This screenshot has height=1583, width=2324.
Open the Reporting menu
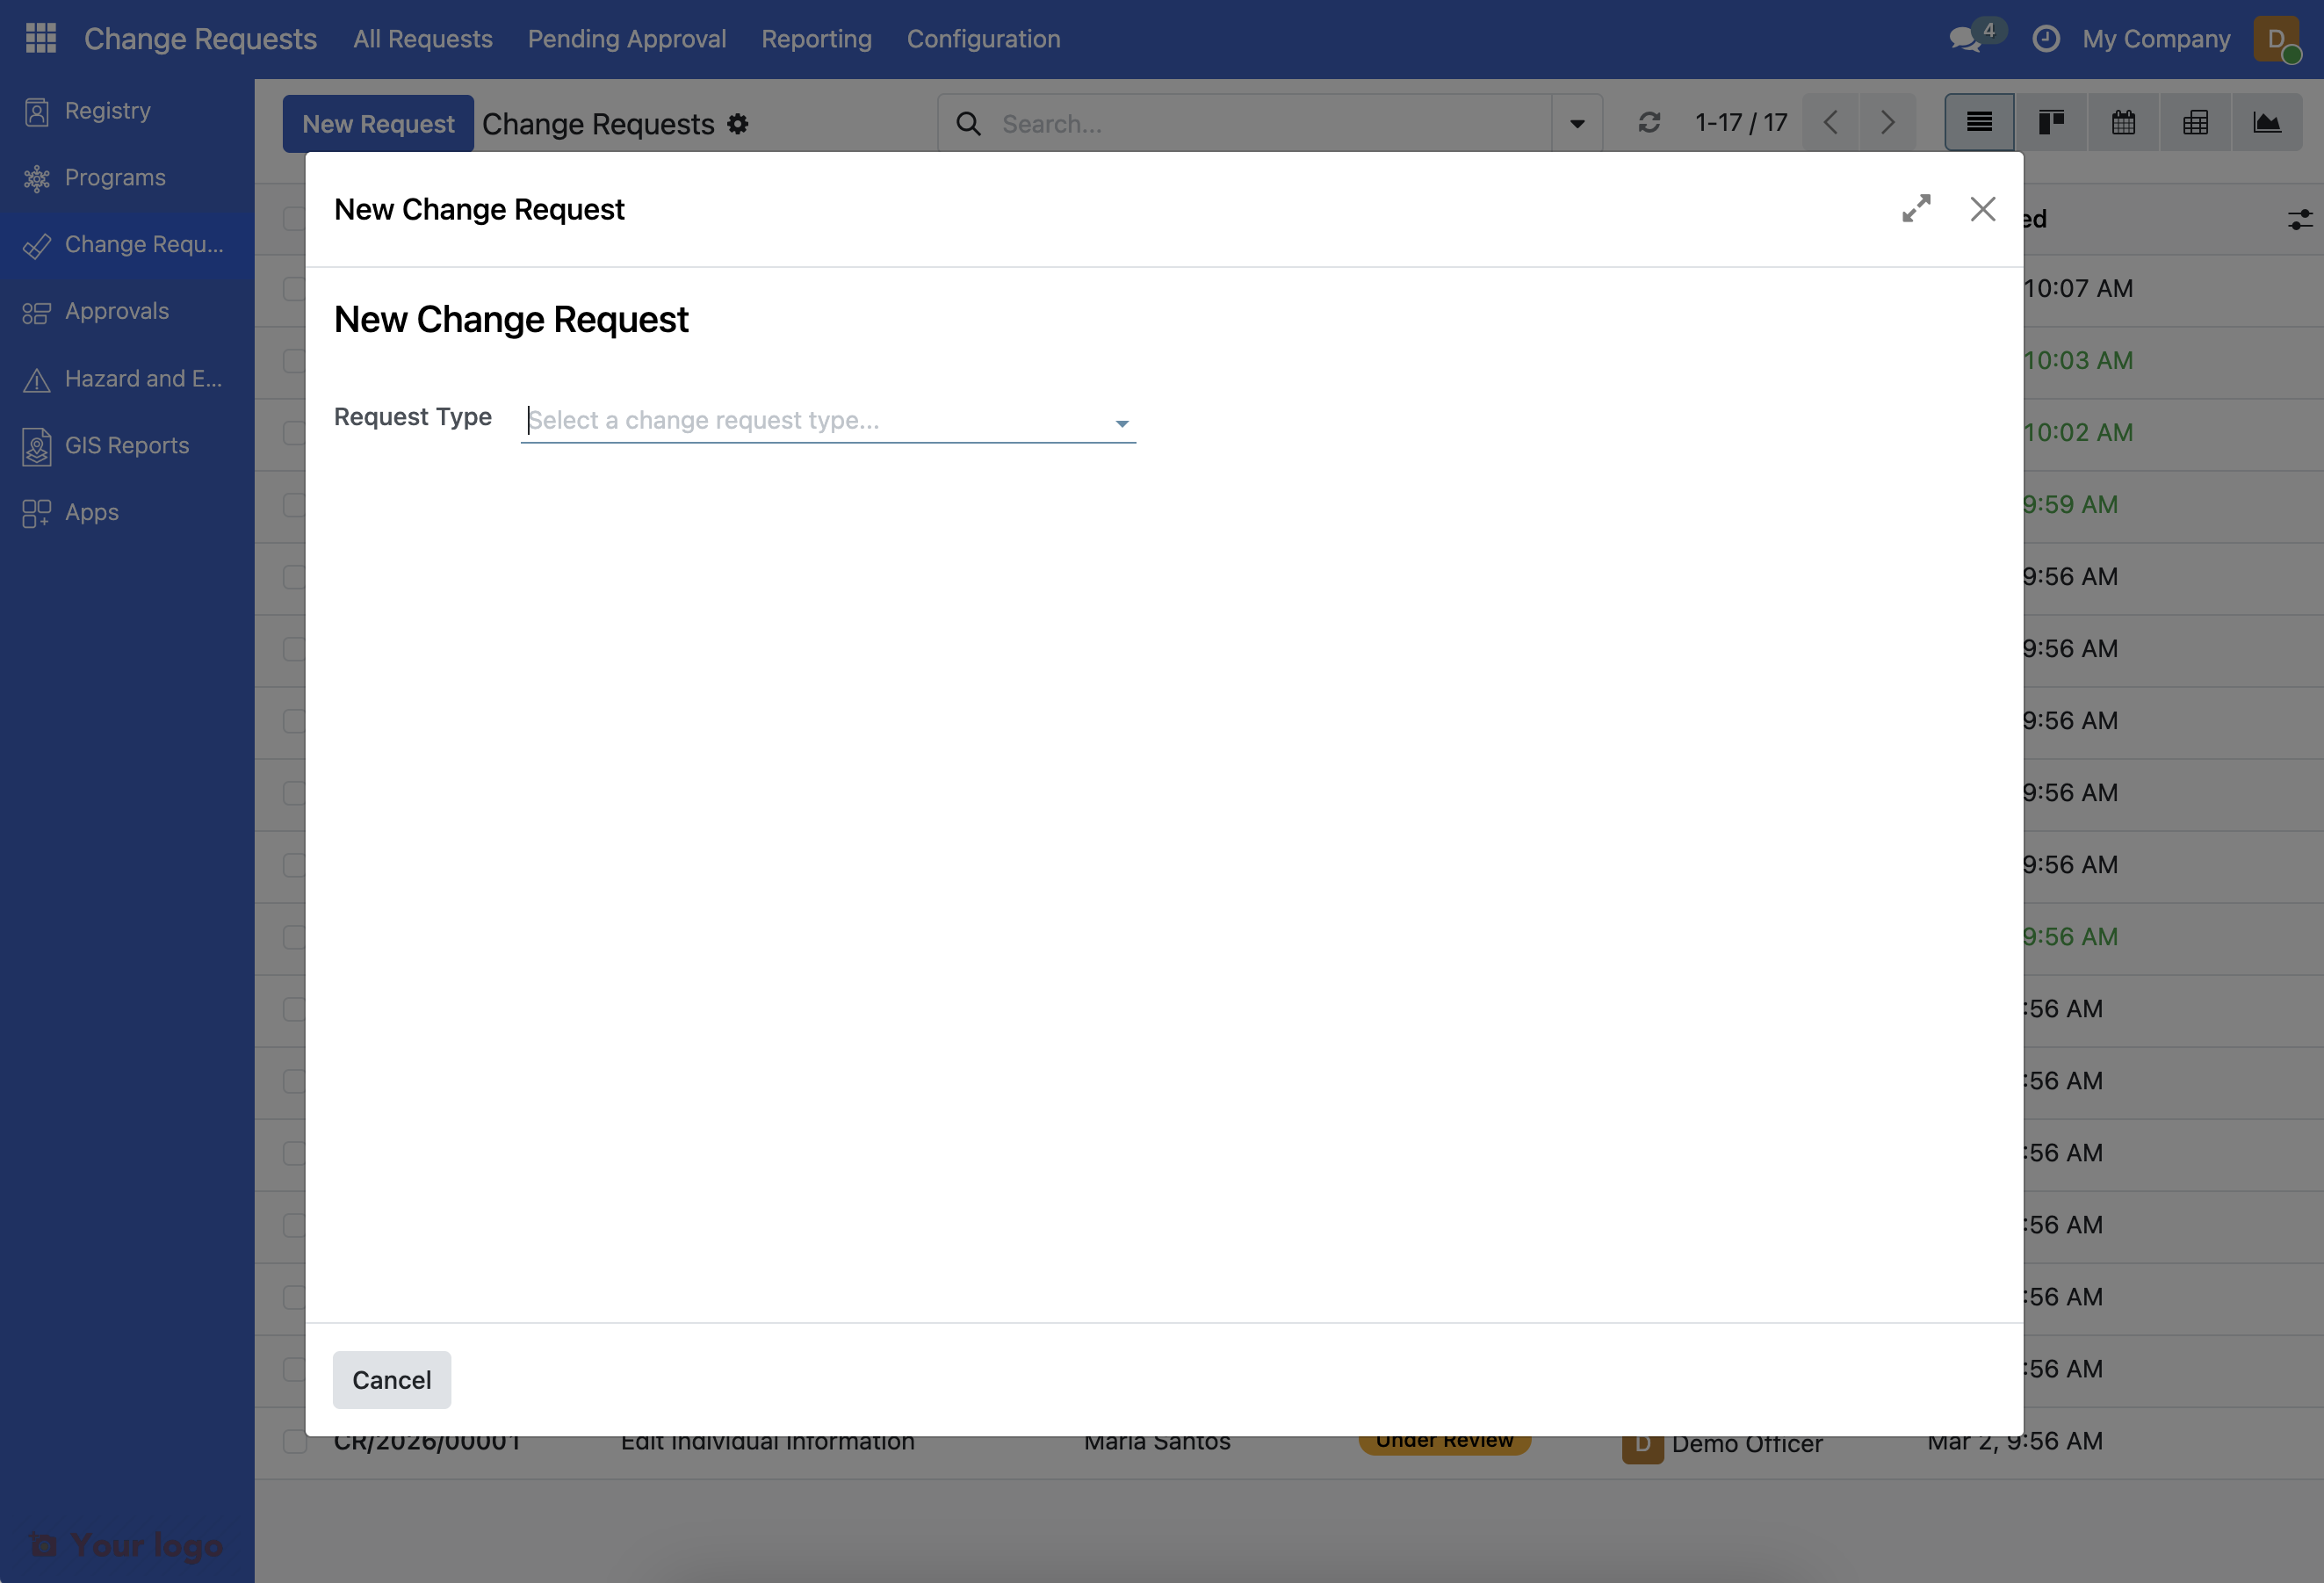[x=816, y=39]
